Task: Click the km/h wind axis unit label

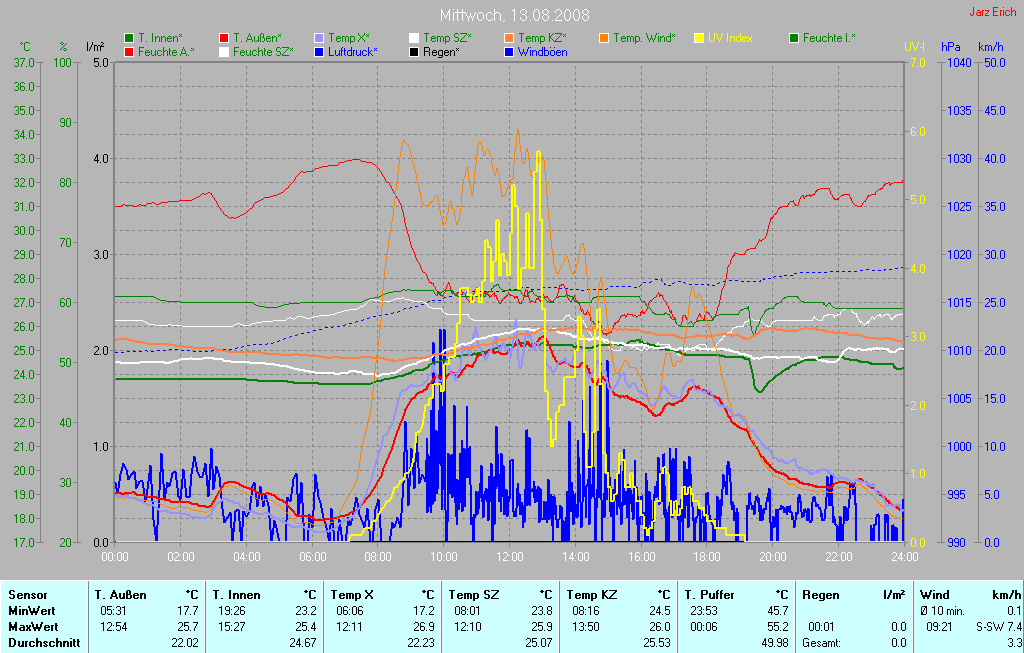Action: [991, 47]
